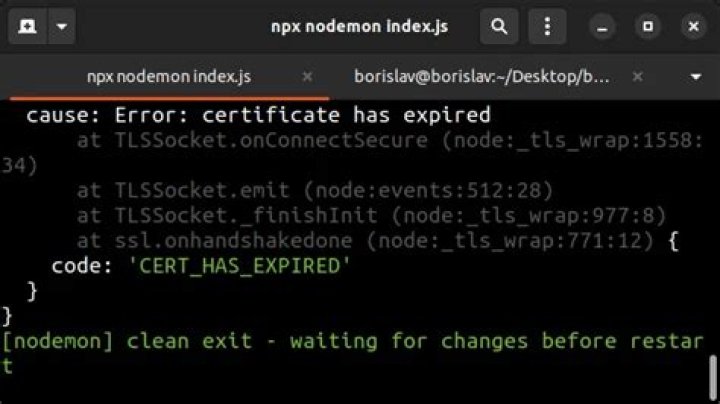The height and width of the screenshot is (404, 720).
Task: Open the terminal search tool
Action: (499, 27)
